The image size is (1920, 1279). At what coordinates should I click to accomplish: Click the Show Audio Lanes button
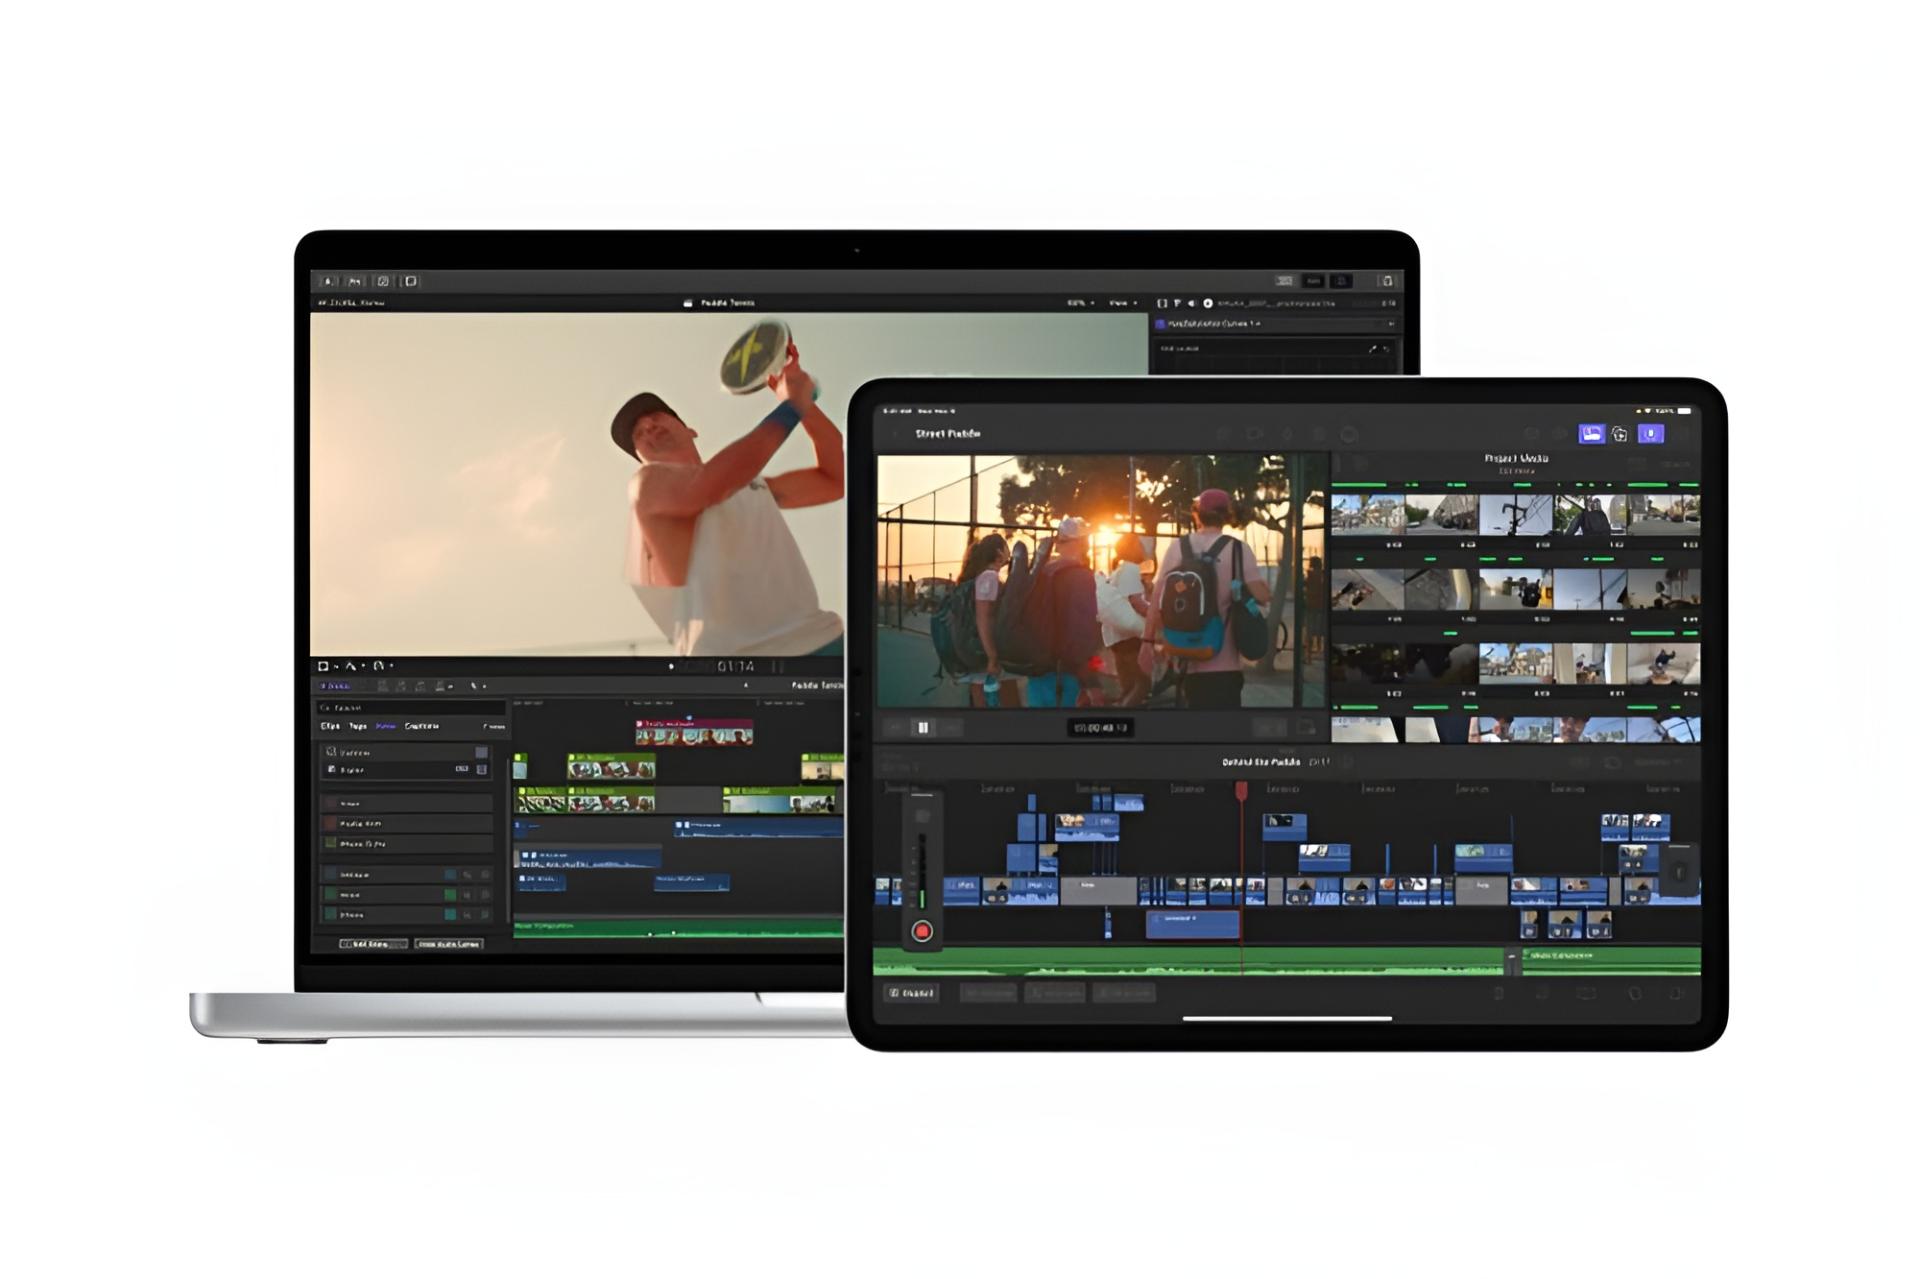pyautogui.click(x=449, y=944)
